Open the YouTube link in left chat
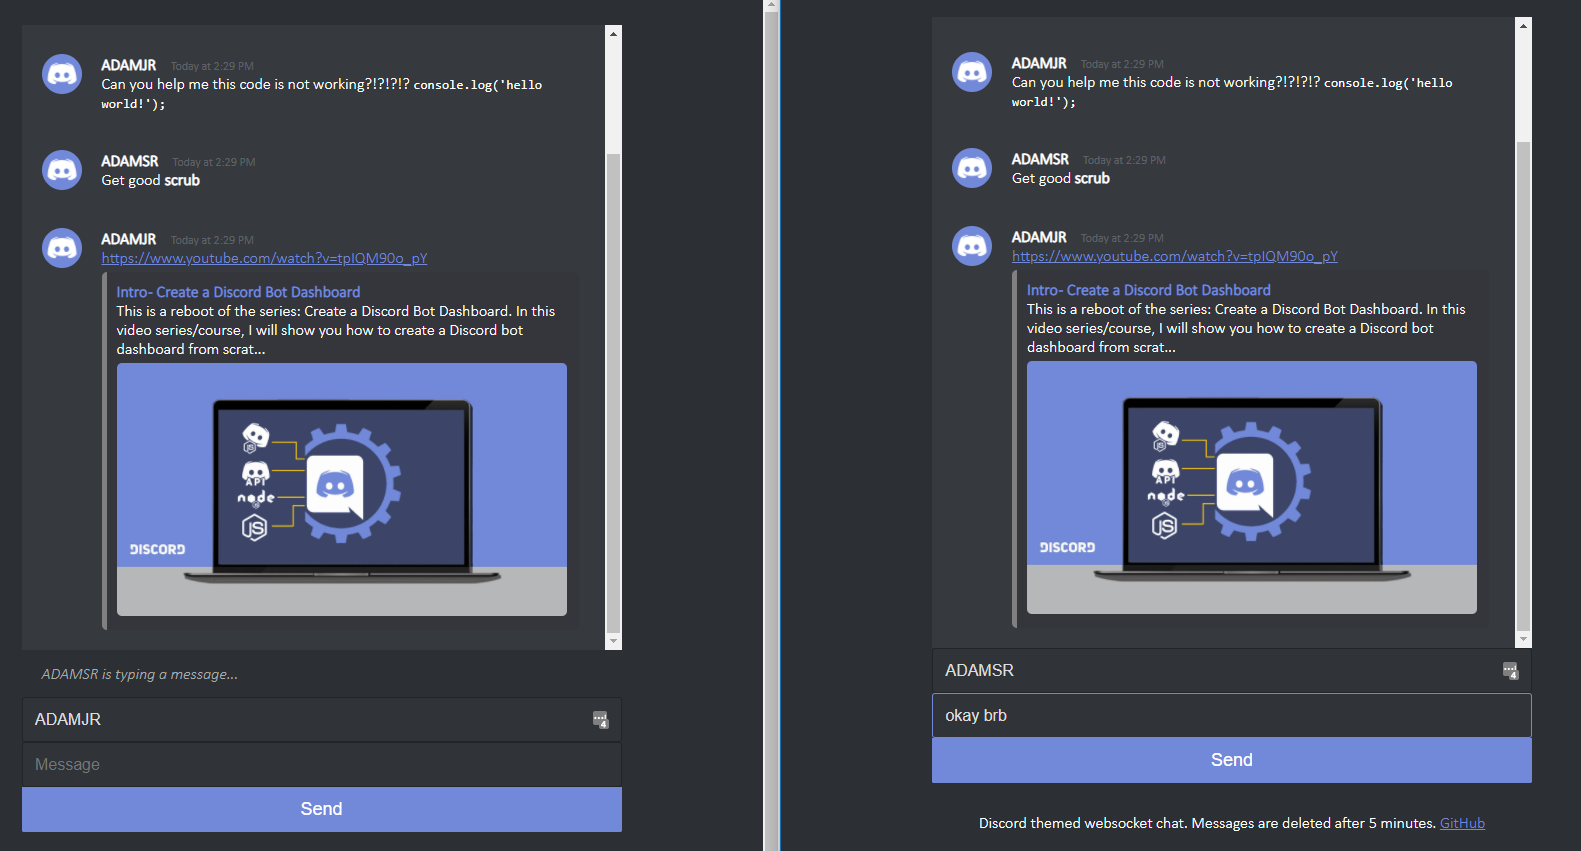The width and height of the screenshot is (1581, 851). pos(264,258)
